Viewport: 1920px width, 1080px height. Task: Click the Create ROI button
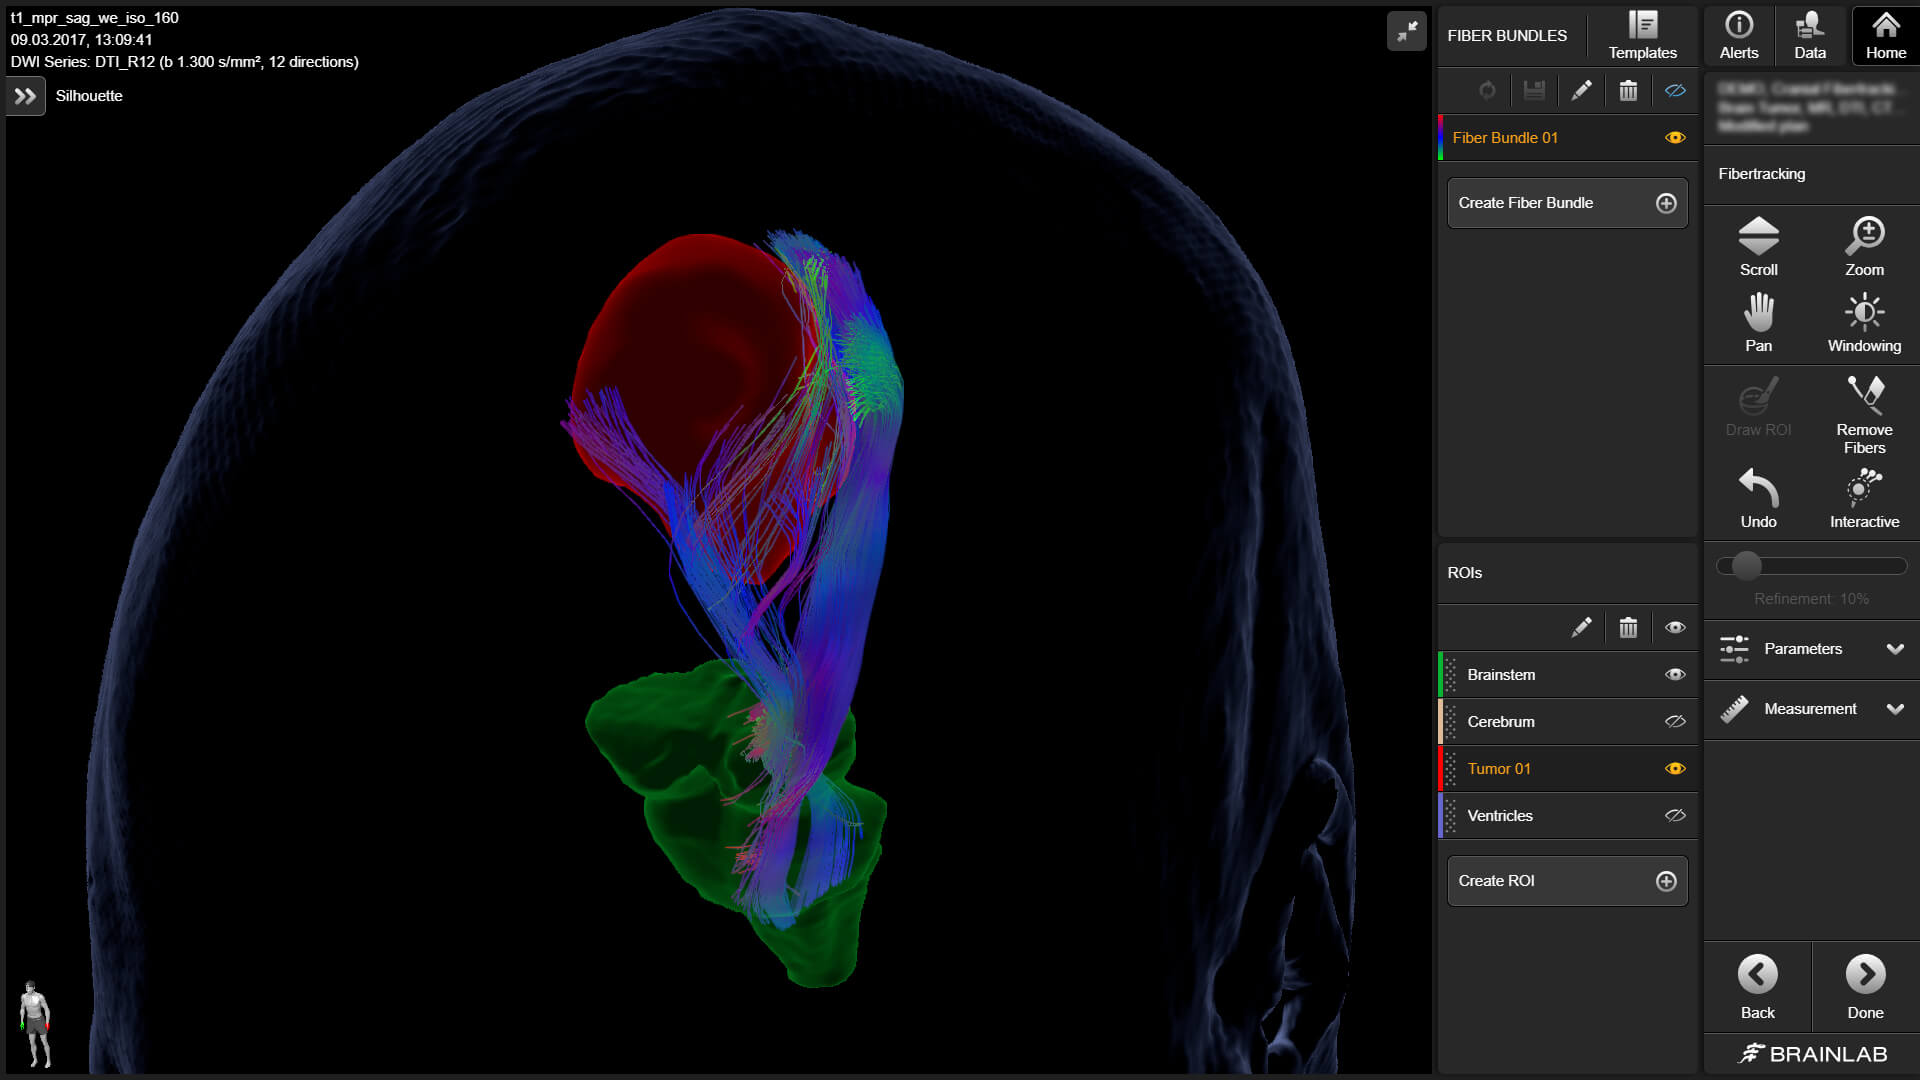click(1566, 881)
